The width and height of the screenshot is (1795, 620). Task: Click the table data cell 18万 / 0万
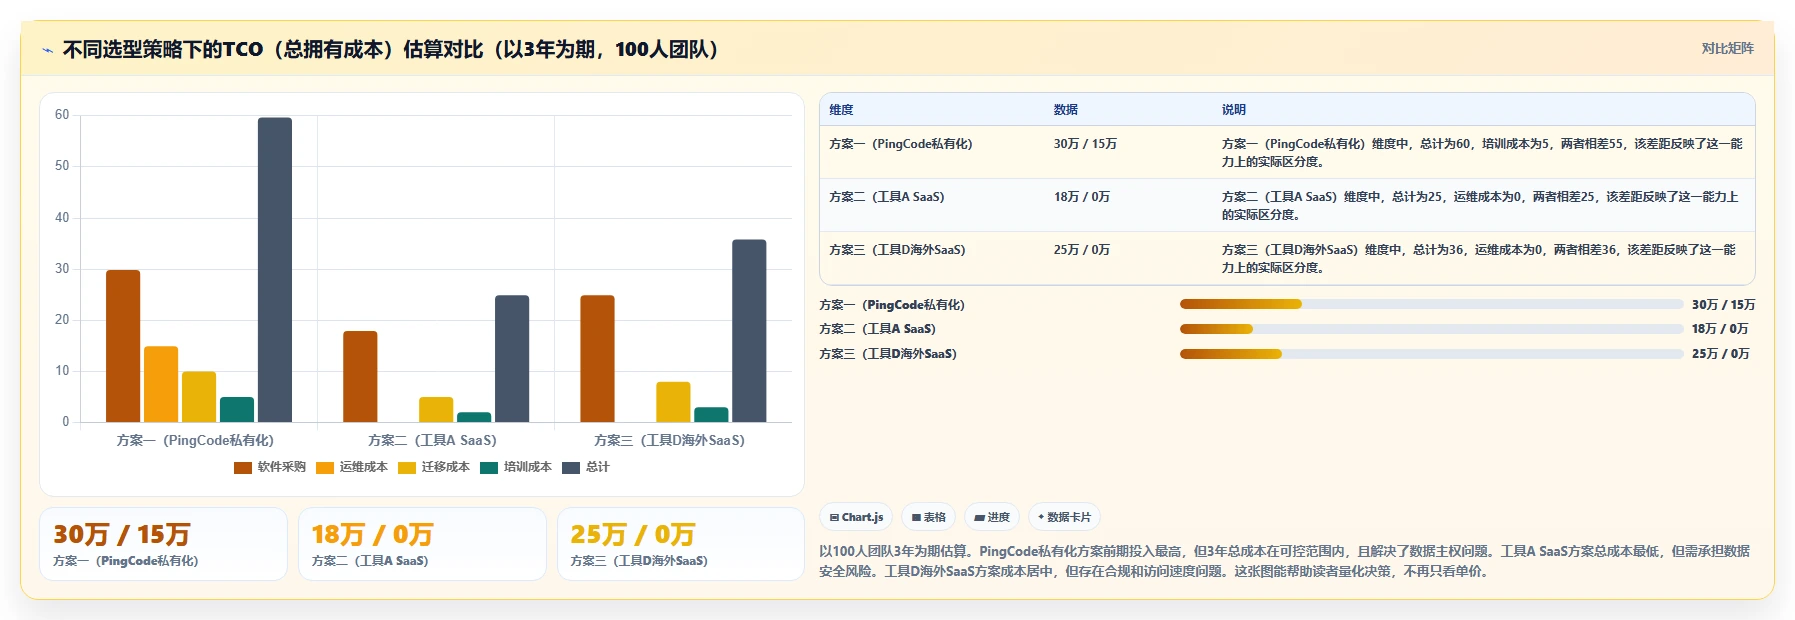click(1081, 197)
